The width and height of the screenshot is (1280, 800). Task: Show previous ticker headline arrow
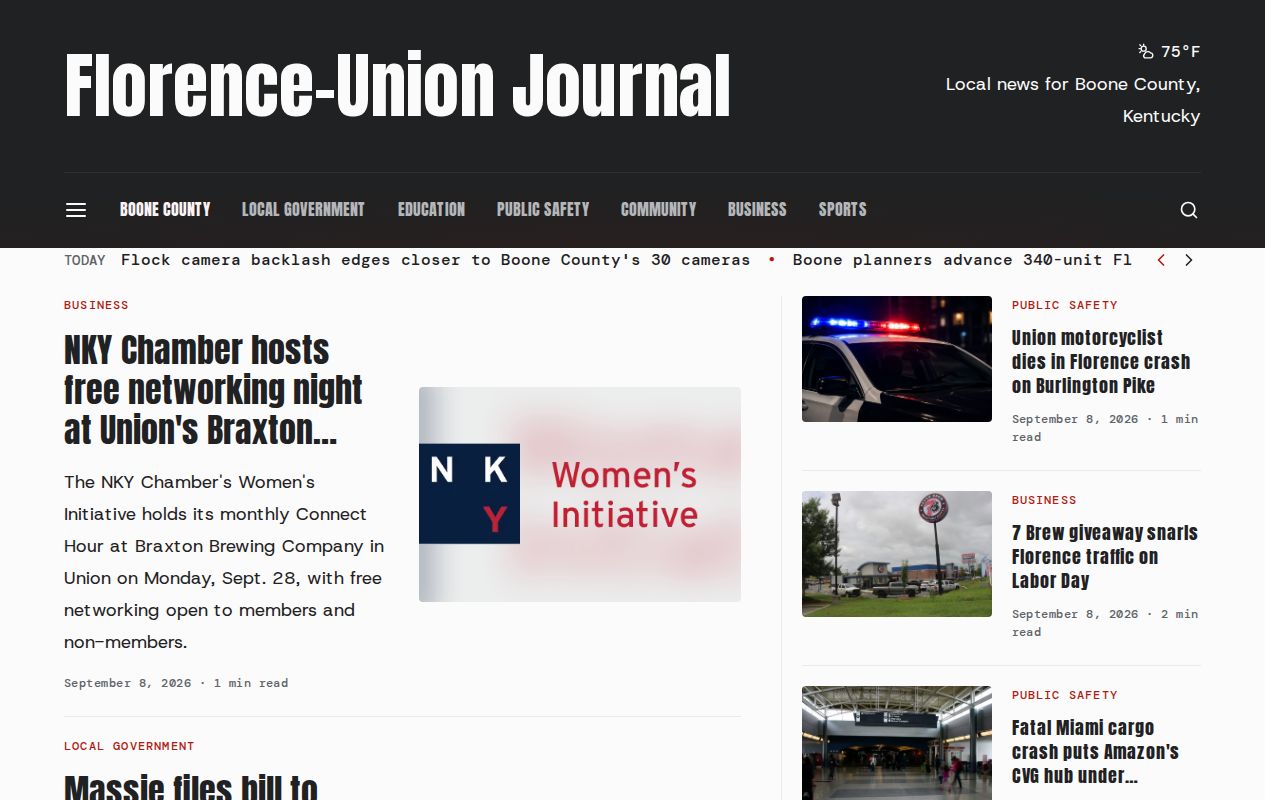[1161, 260]
